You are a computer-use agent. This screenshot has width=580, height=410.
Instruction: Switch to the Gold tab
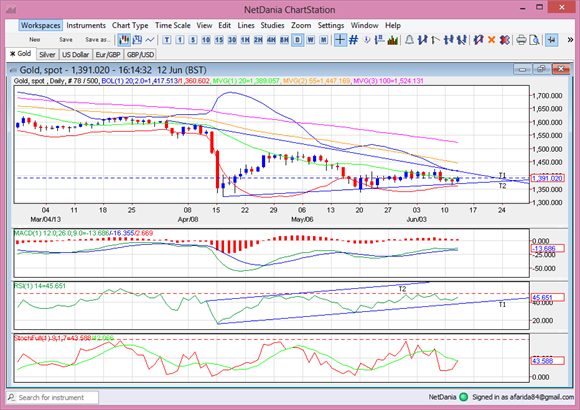coord(21,54)
